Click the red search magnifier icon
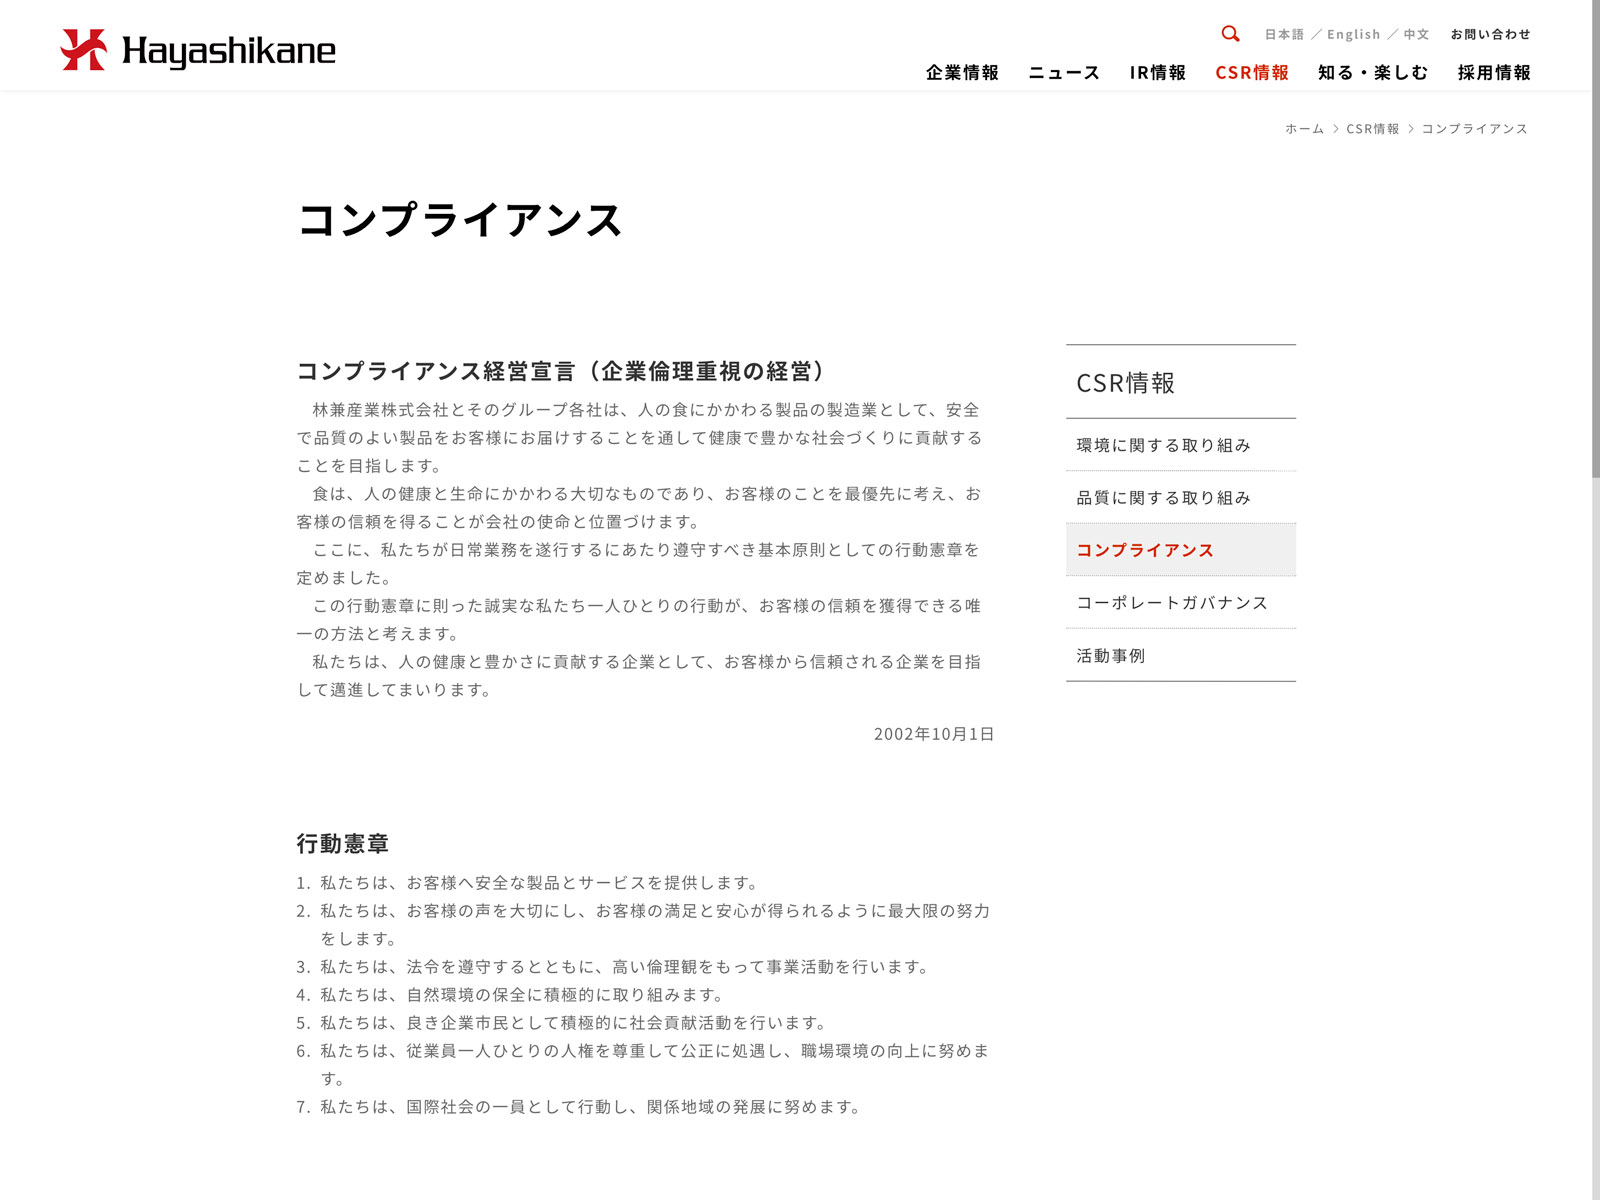1600x1200 pixels. click(1230, 34)
